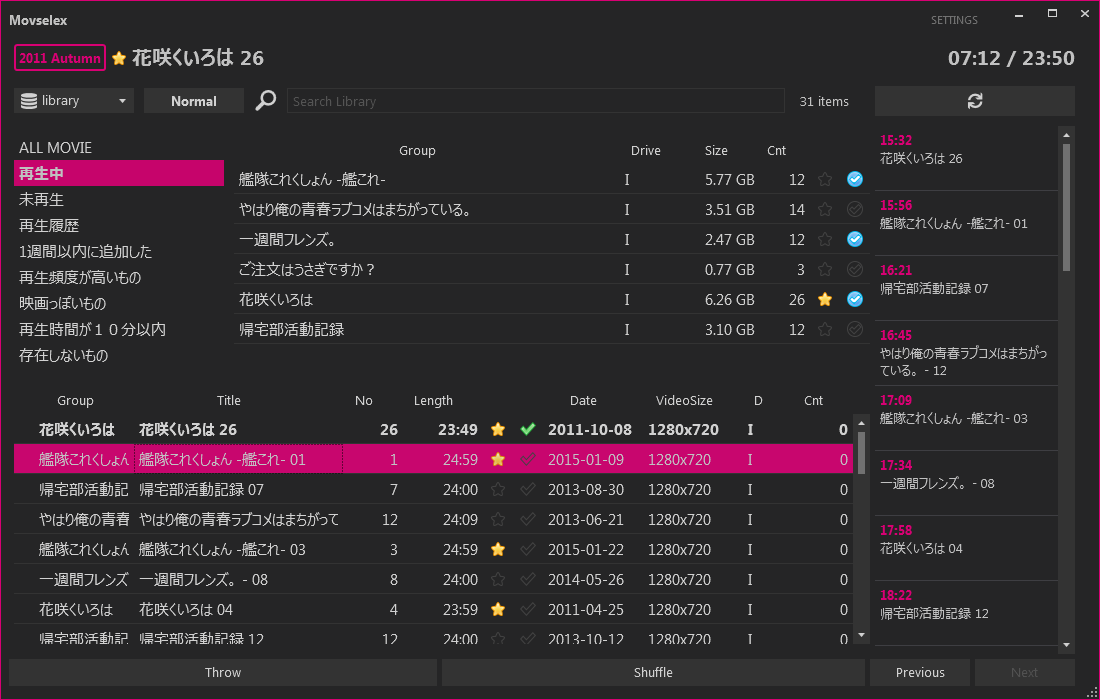This screenshot has width=1100, height=700.
Task: Sort movie list by Length column
Action: click(x=433, y=401)
